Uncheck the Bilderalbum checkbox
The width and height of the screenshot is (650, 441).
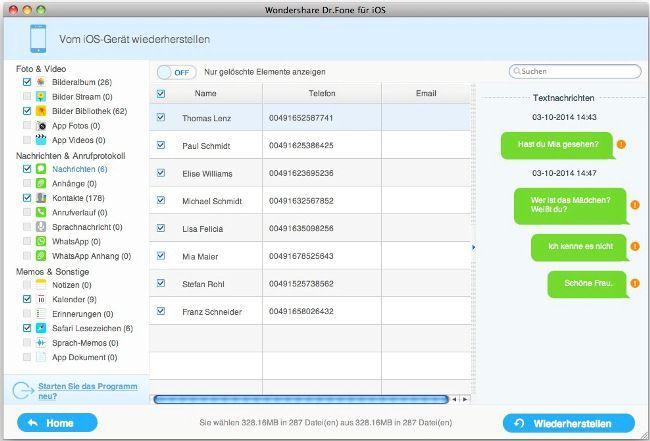tap(27, 82)
